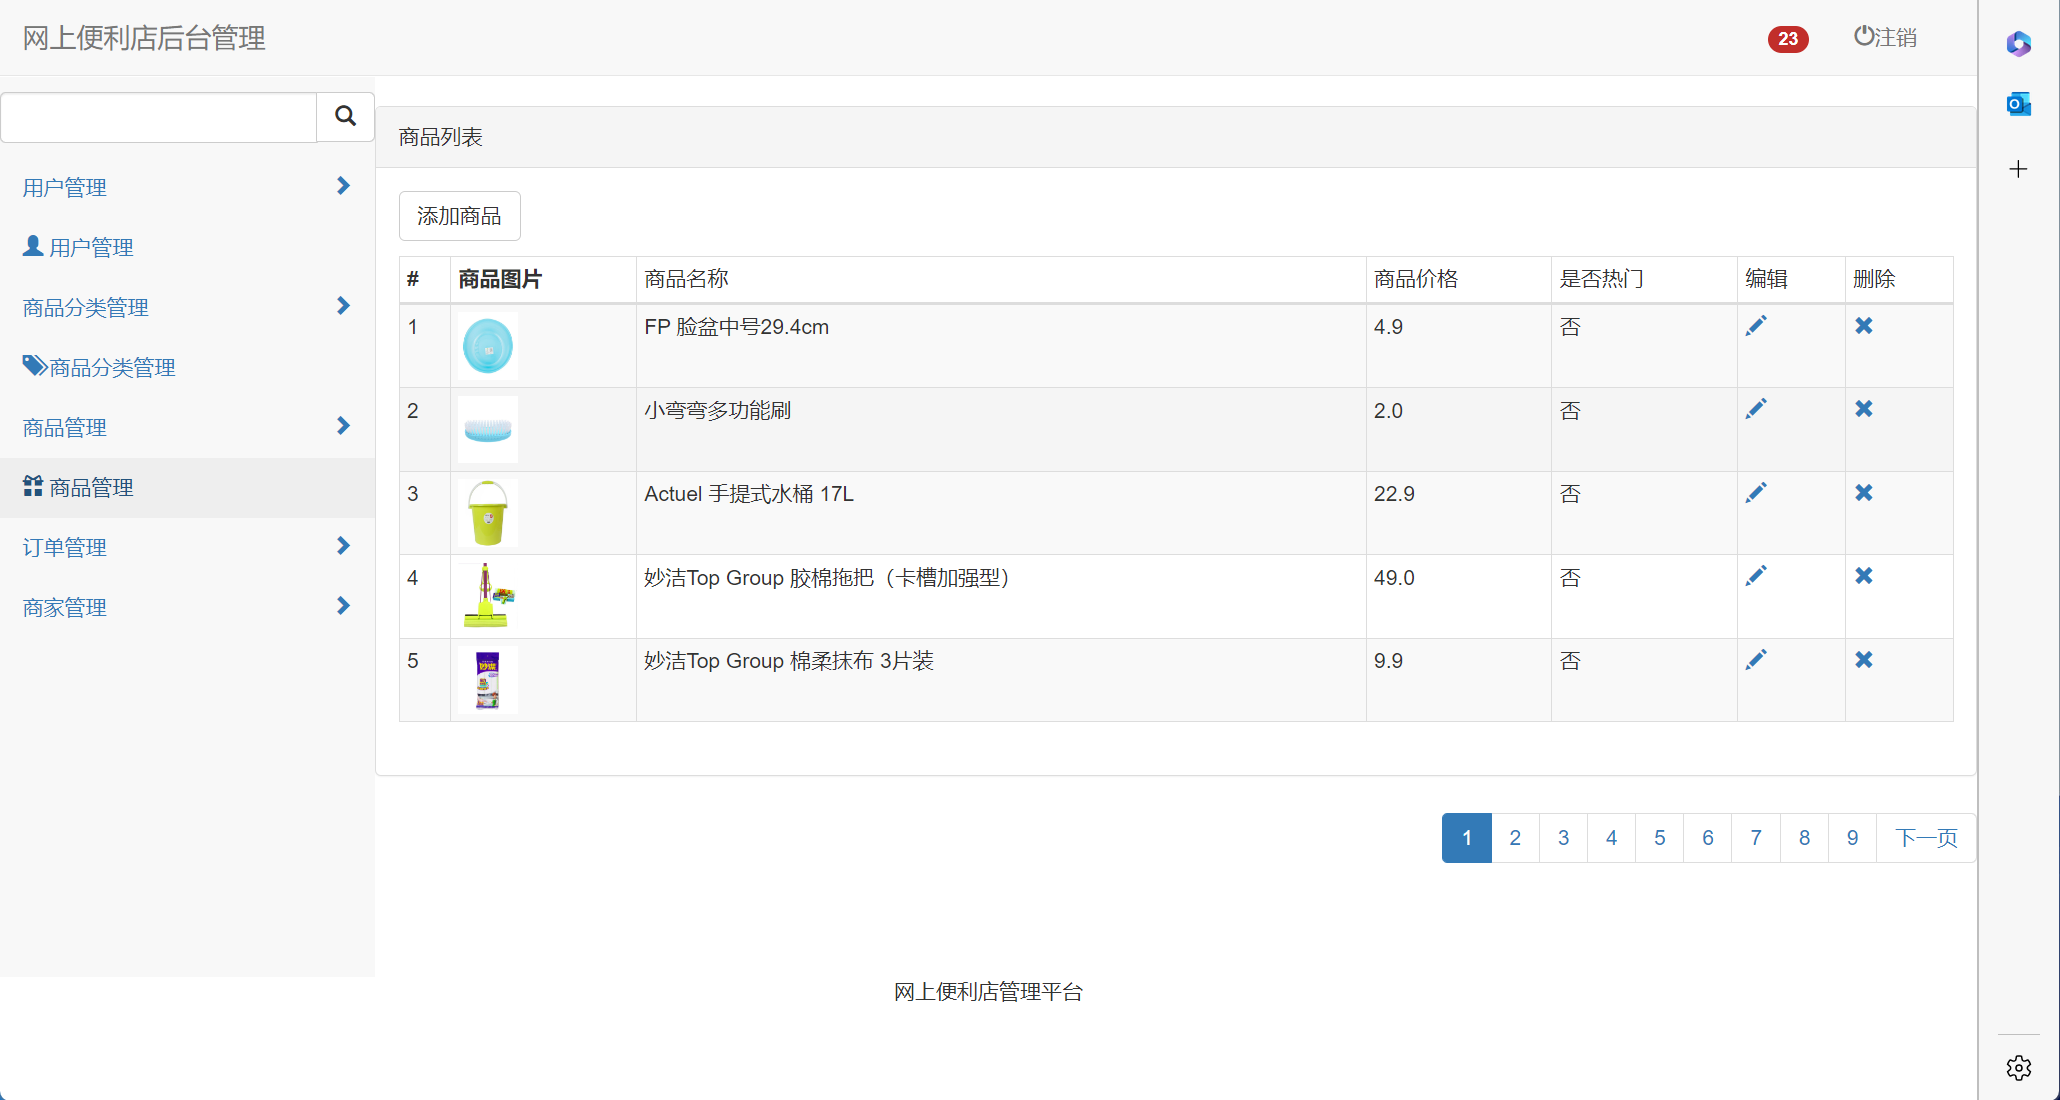
Task: Expand the 用户管理 section chevron
Action: tap(343, 186)
